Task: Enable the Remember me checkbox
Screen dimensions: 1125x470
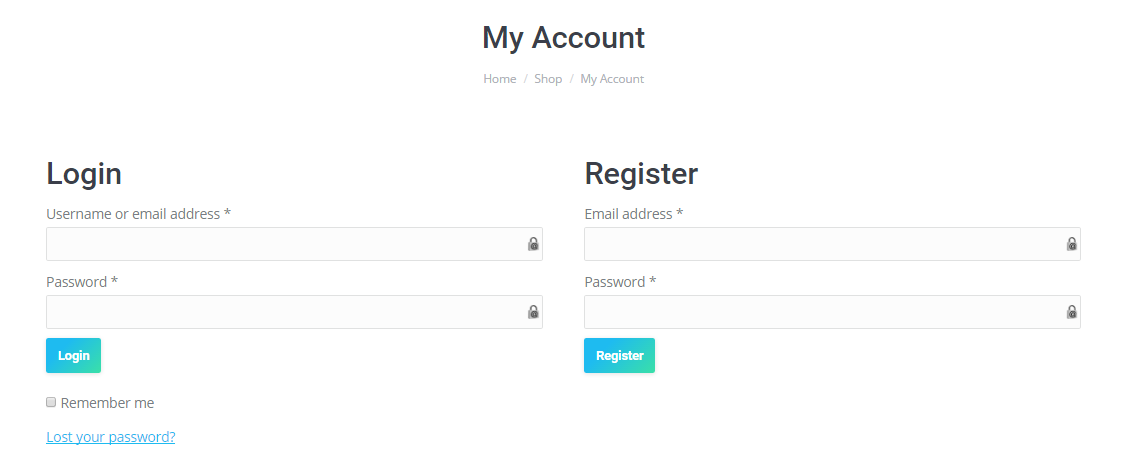Action: [51, 402]
